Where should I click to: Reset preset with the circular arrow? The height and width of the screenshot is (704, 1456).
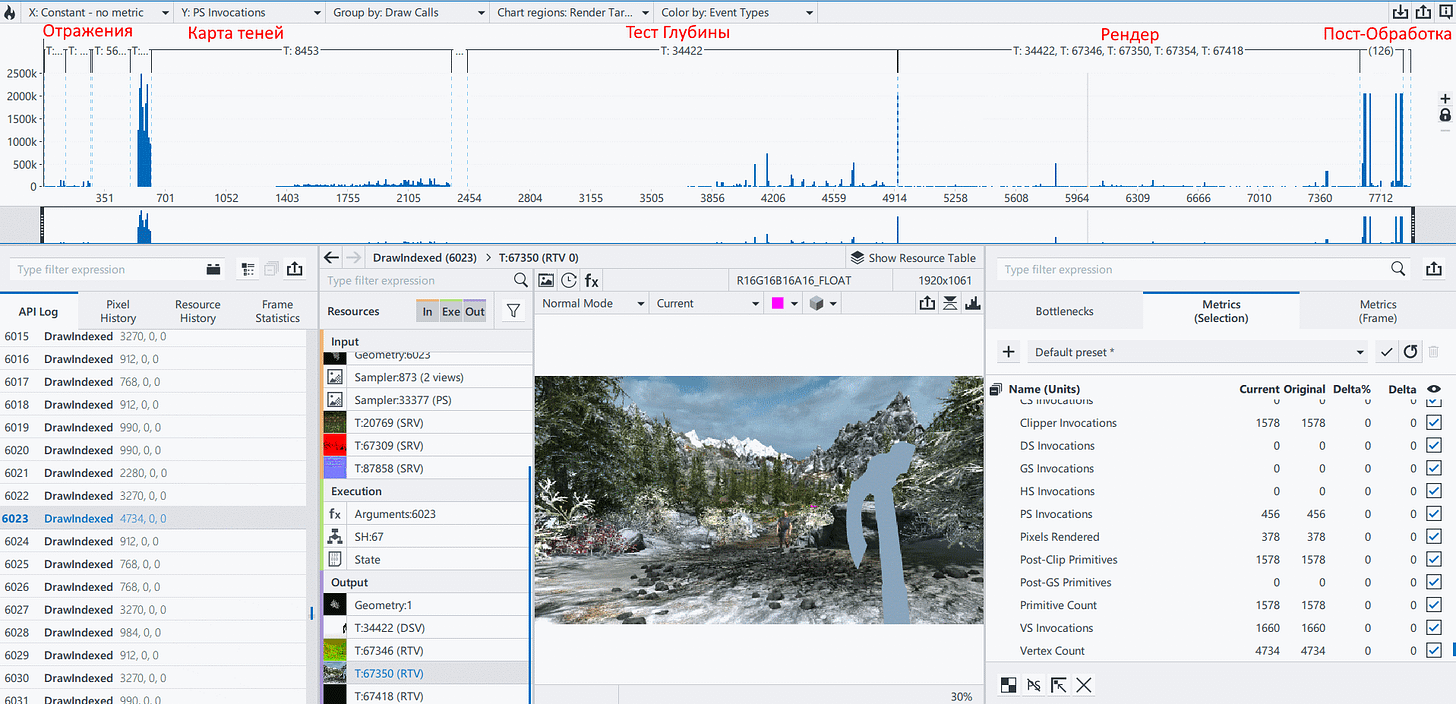click(1410, 352)
